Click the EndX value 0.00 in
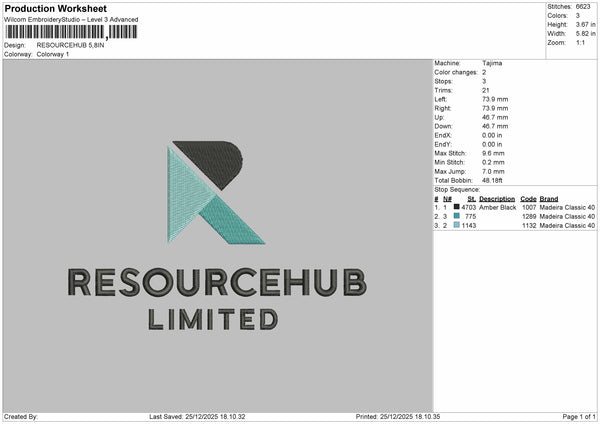This screenshot has width=600, height=424. pyautogui.click(x=492, y=135)
